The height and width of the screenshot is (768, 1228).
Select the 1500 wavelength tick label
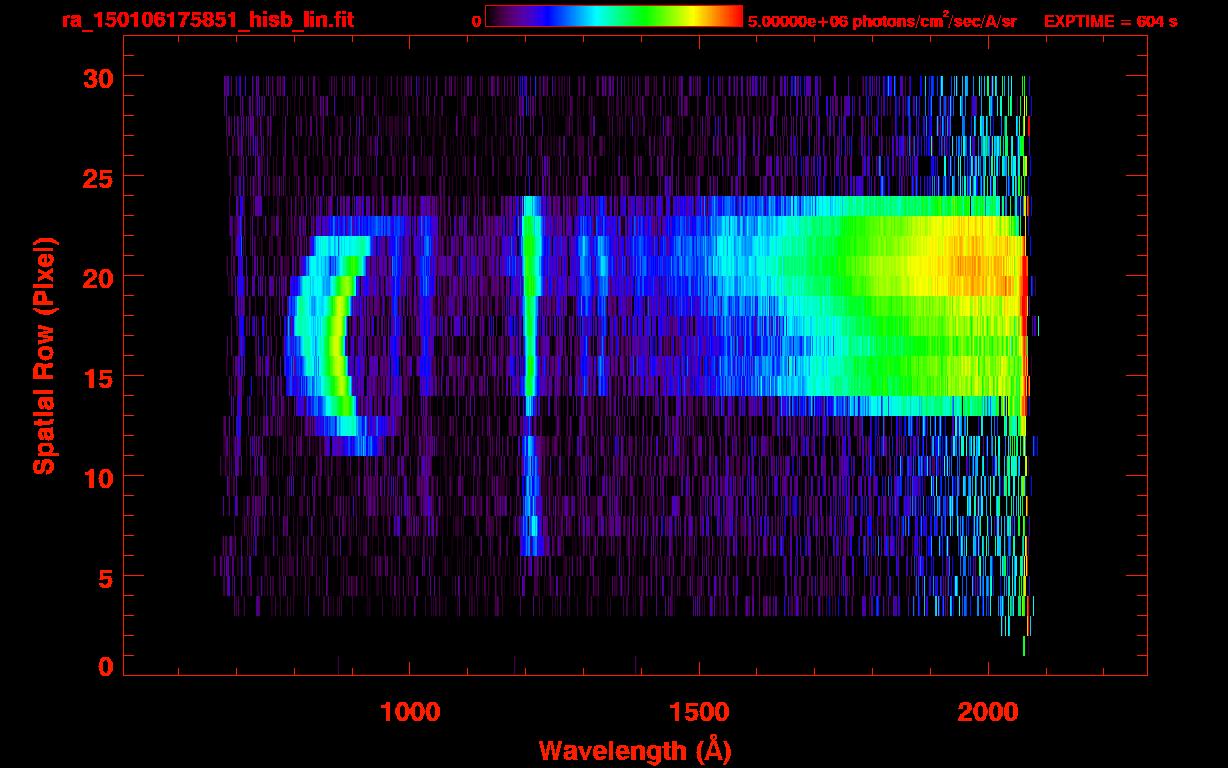698,712
